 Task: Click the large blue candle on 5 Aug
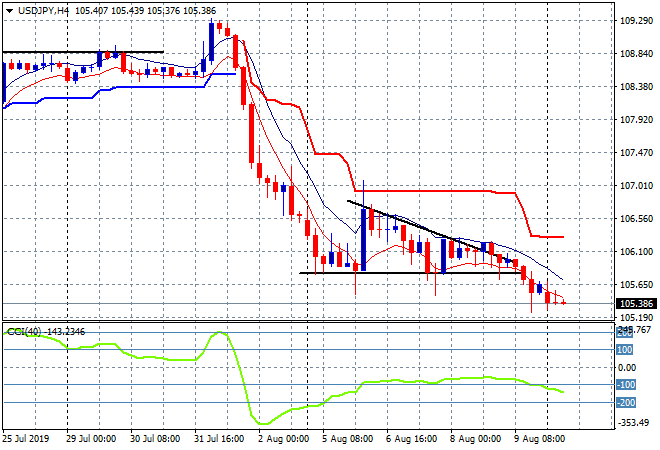pyautogui.click(x=363, y=240)
